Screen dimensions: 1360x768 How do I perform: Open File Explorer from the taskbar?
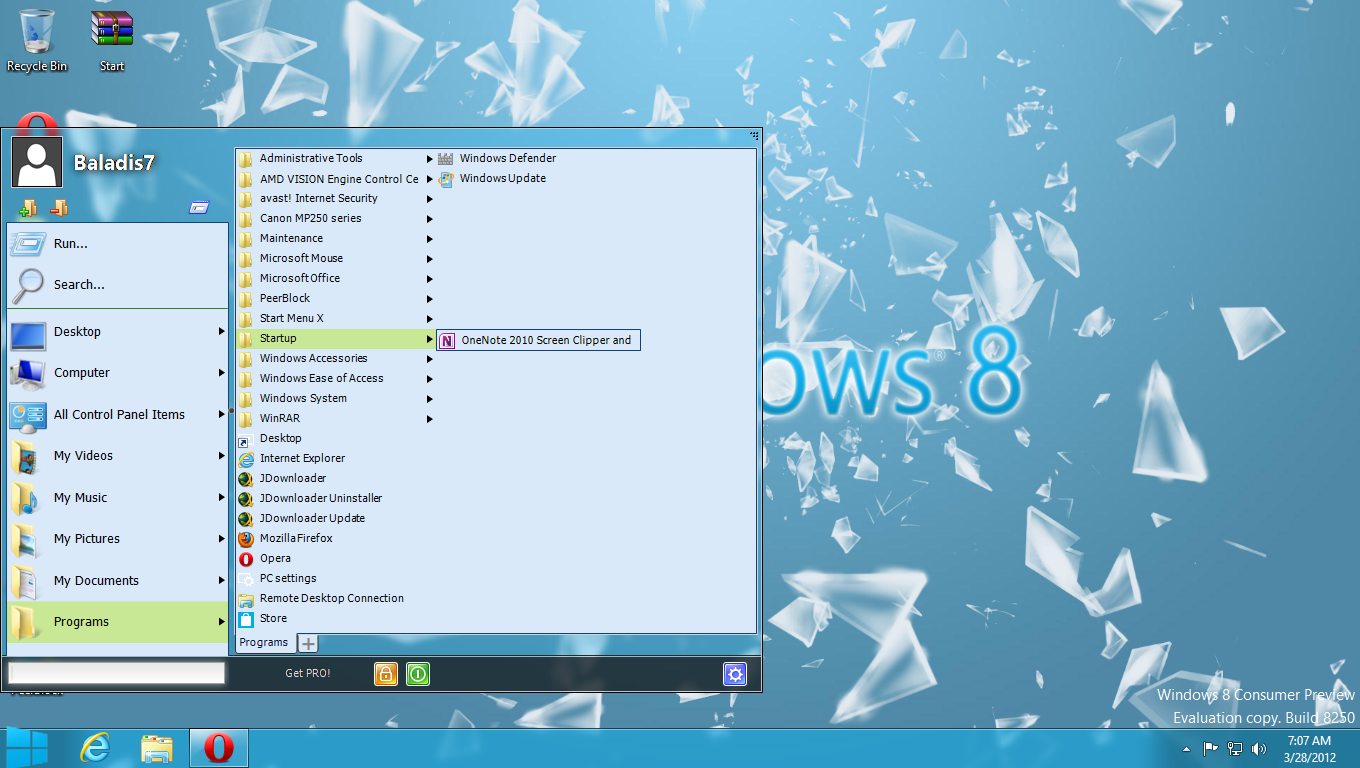tap(157, 748)
